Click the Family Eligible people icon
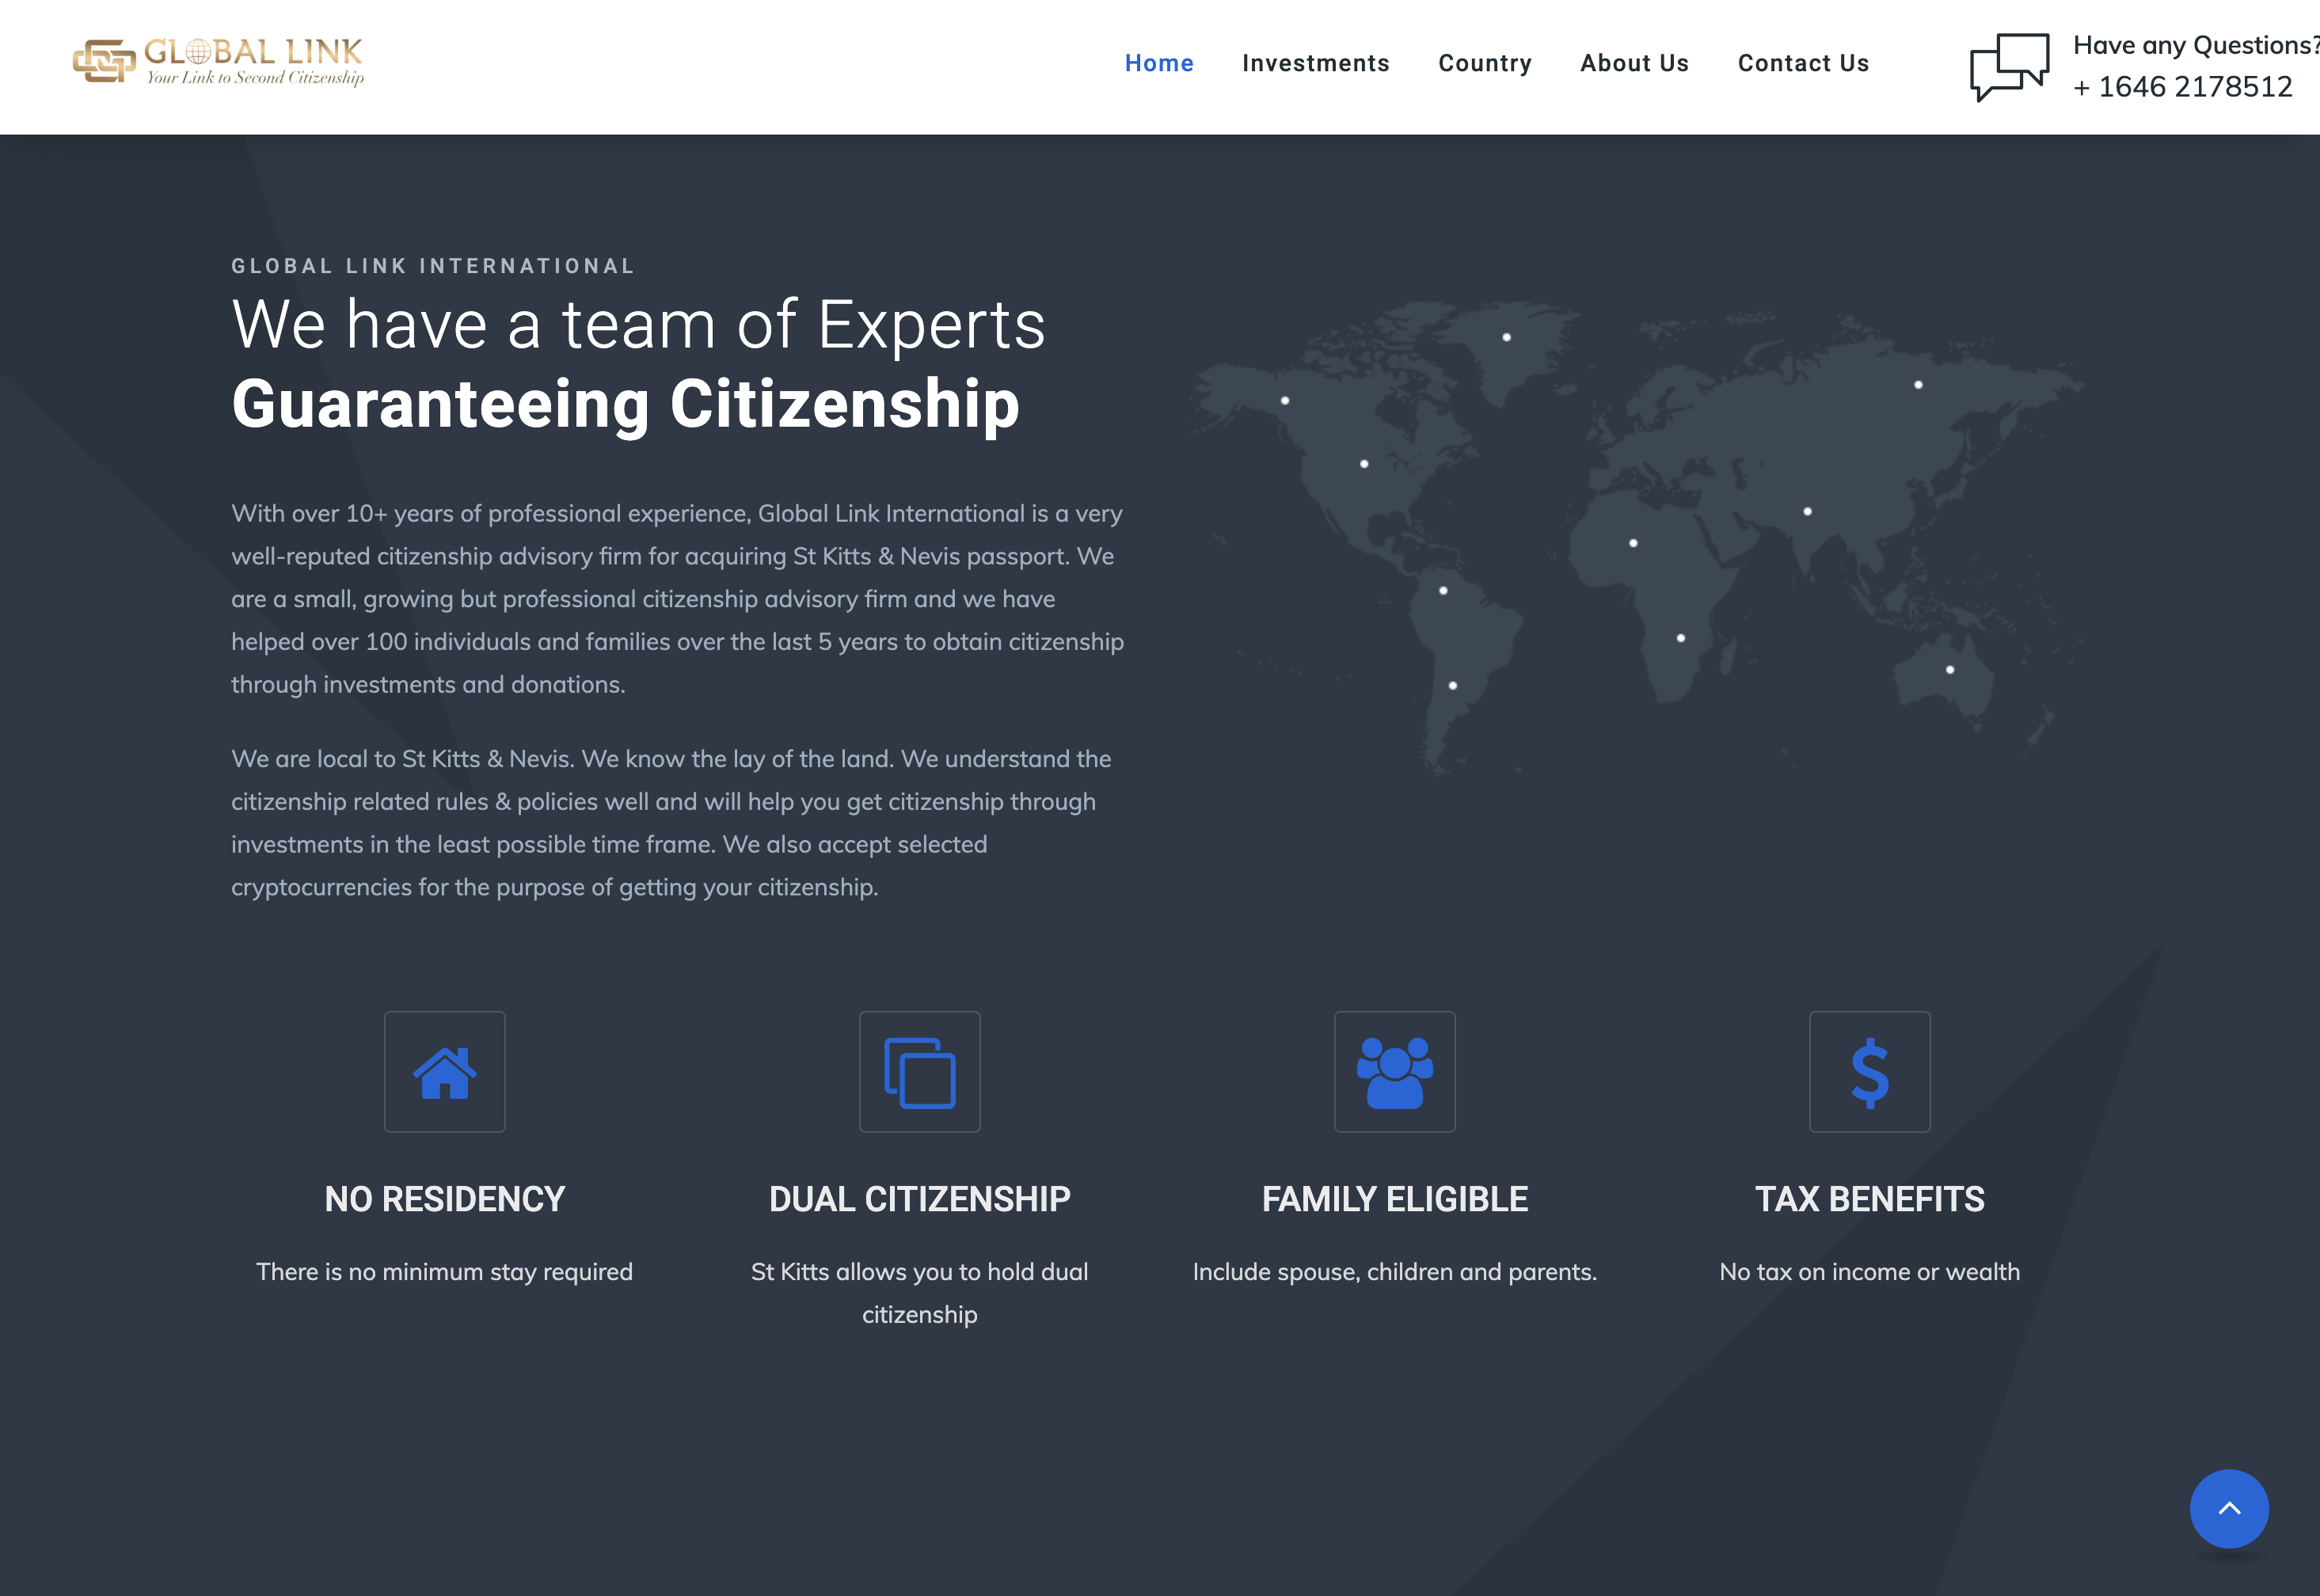The image size is (2320, 1596). pyautogui.click(x=1394, y=1072)
